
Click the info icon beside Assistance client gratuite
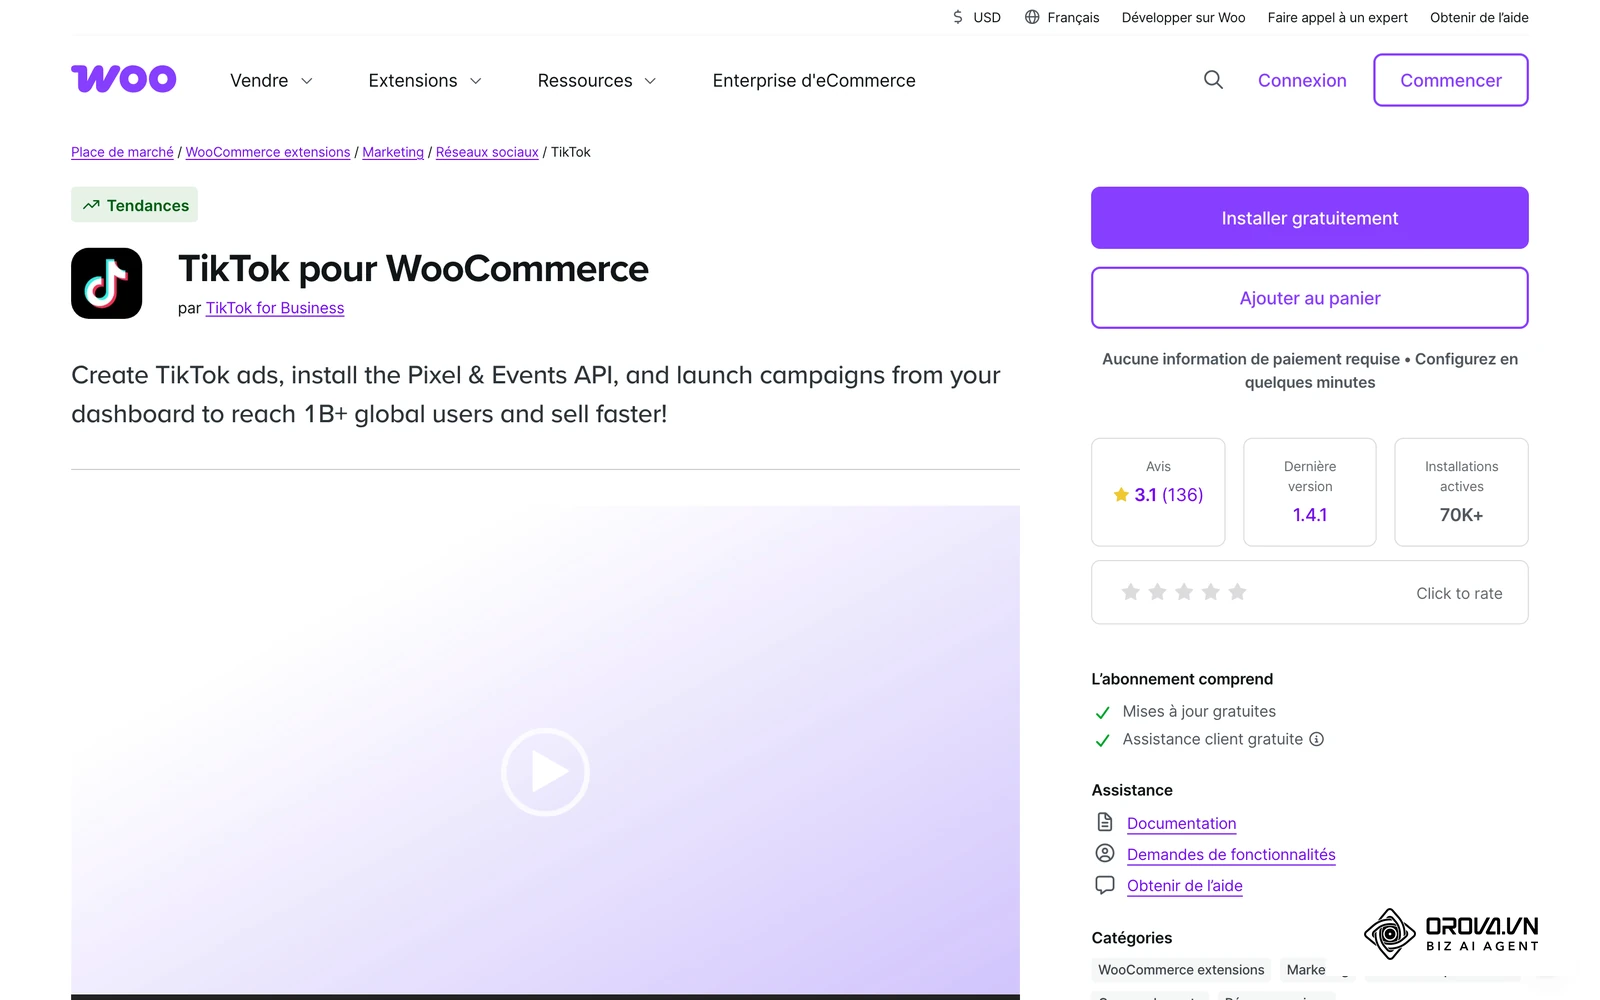1317,739
